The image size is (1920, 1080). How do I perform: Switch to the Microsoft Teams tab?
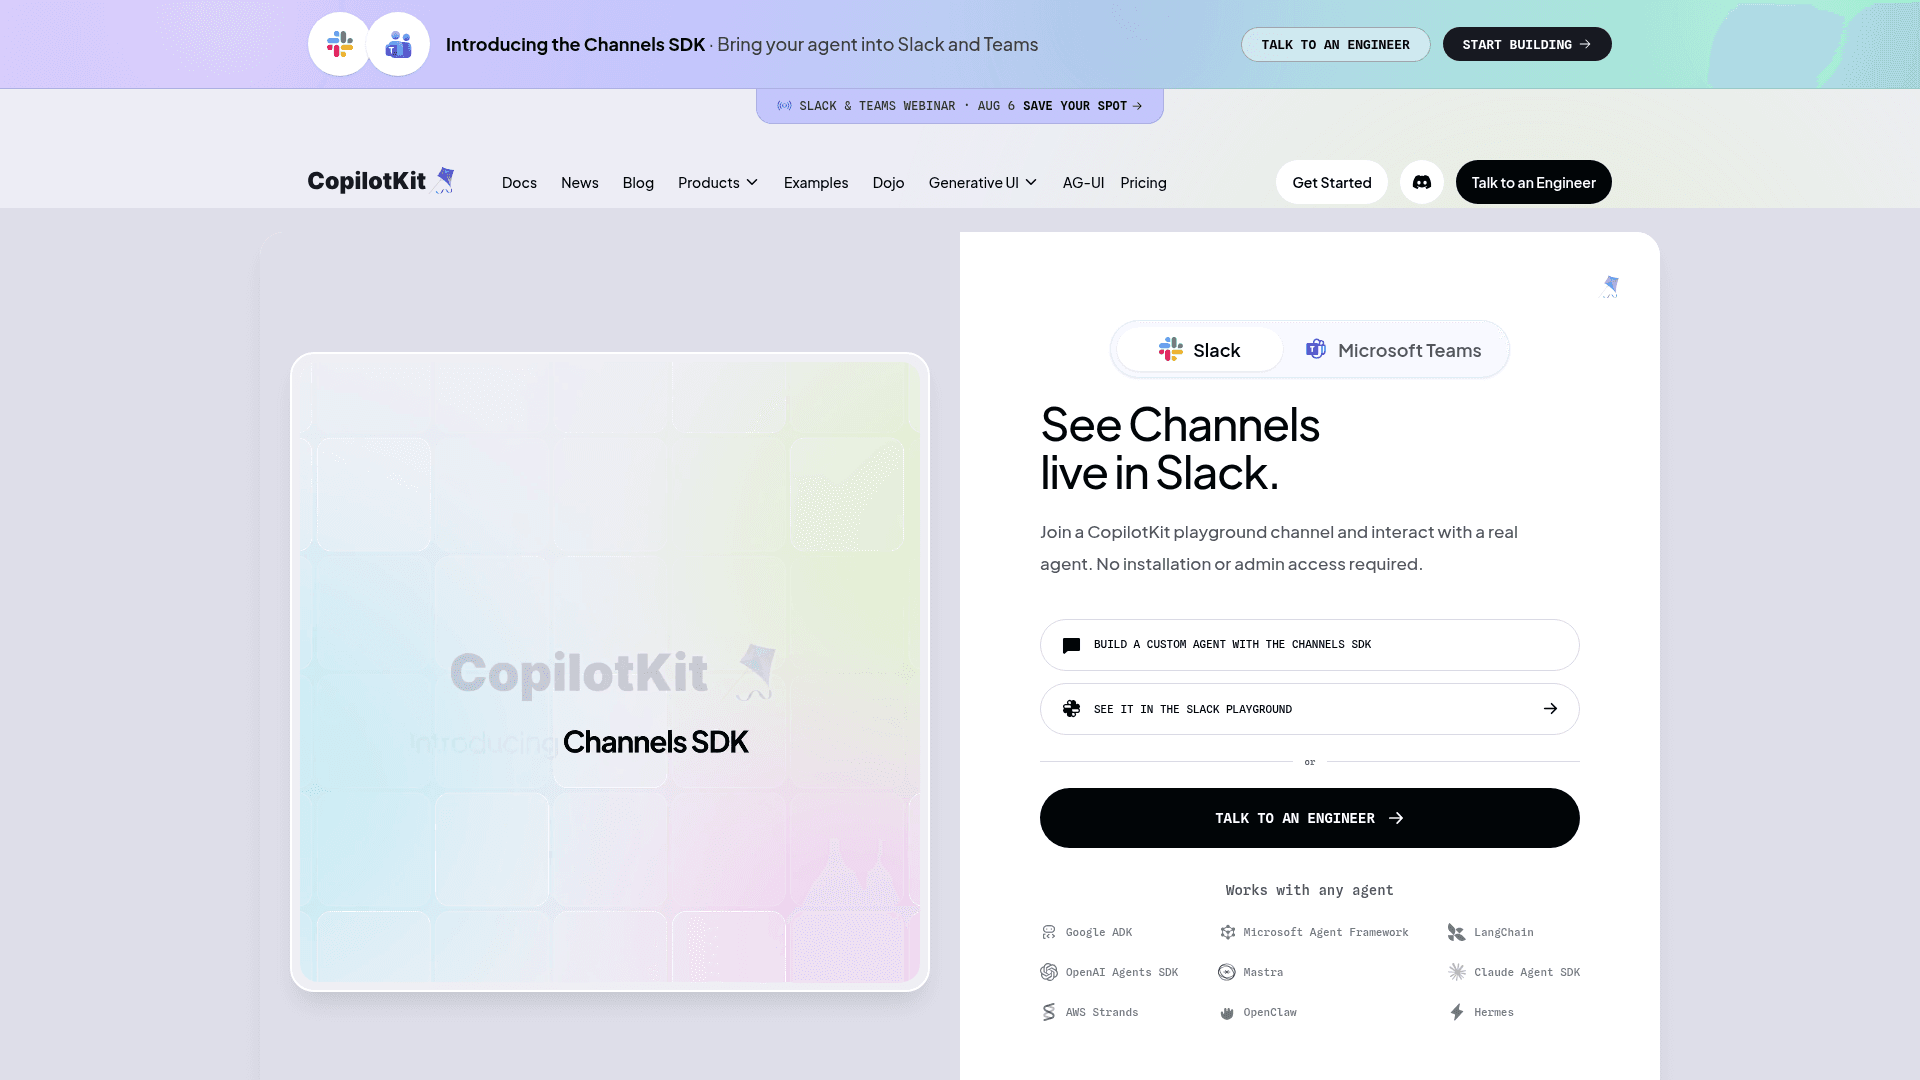1394,350
